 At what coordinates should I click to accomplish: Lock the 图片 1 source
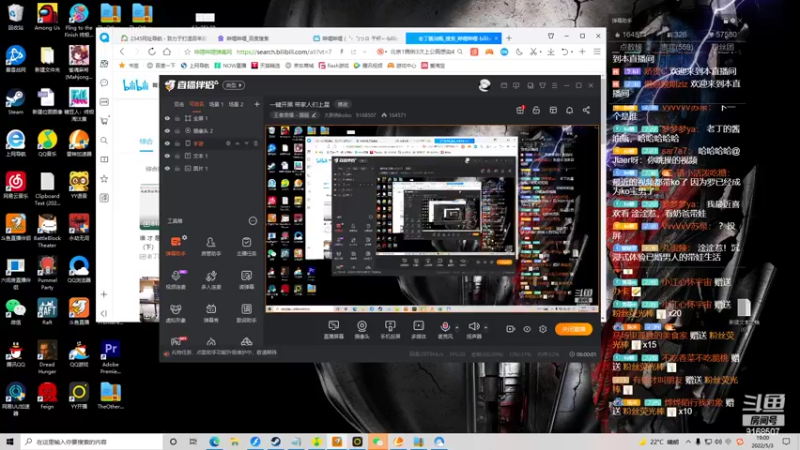178,168
